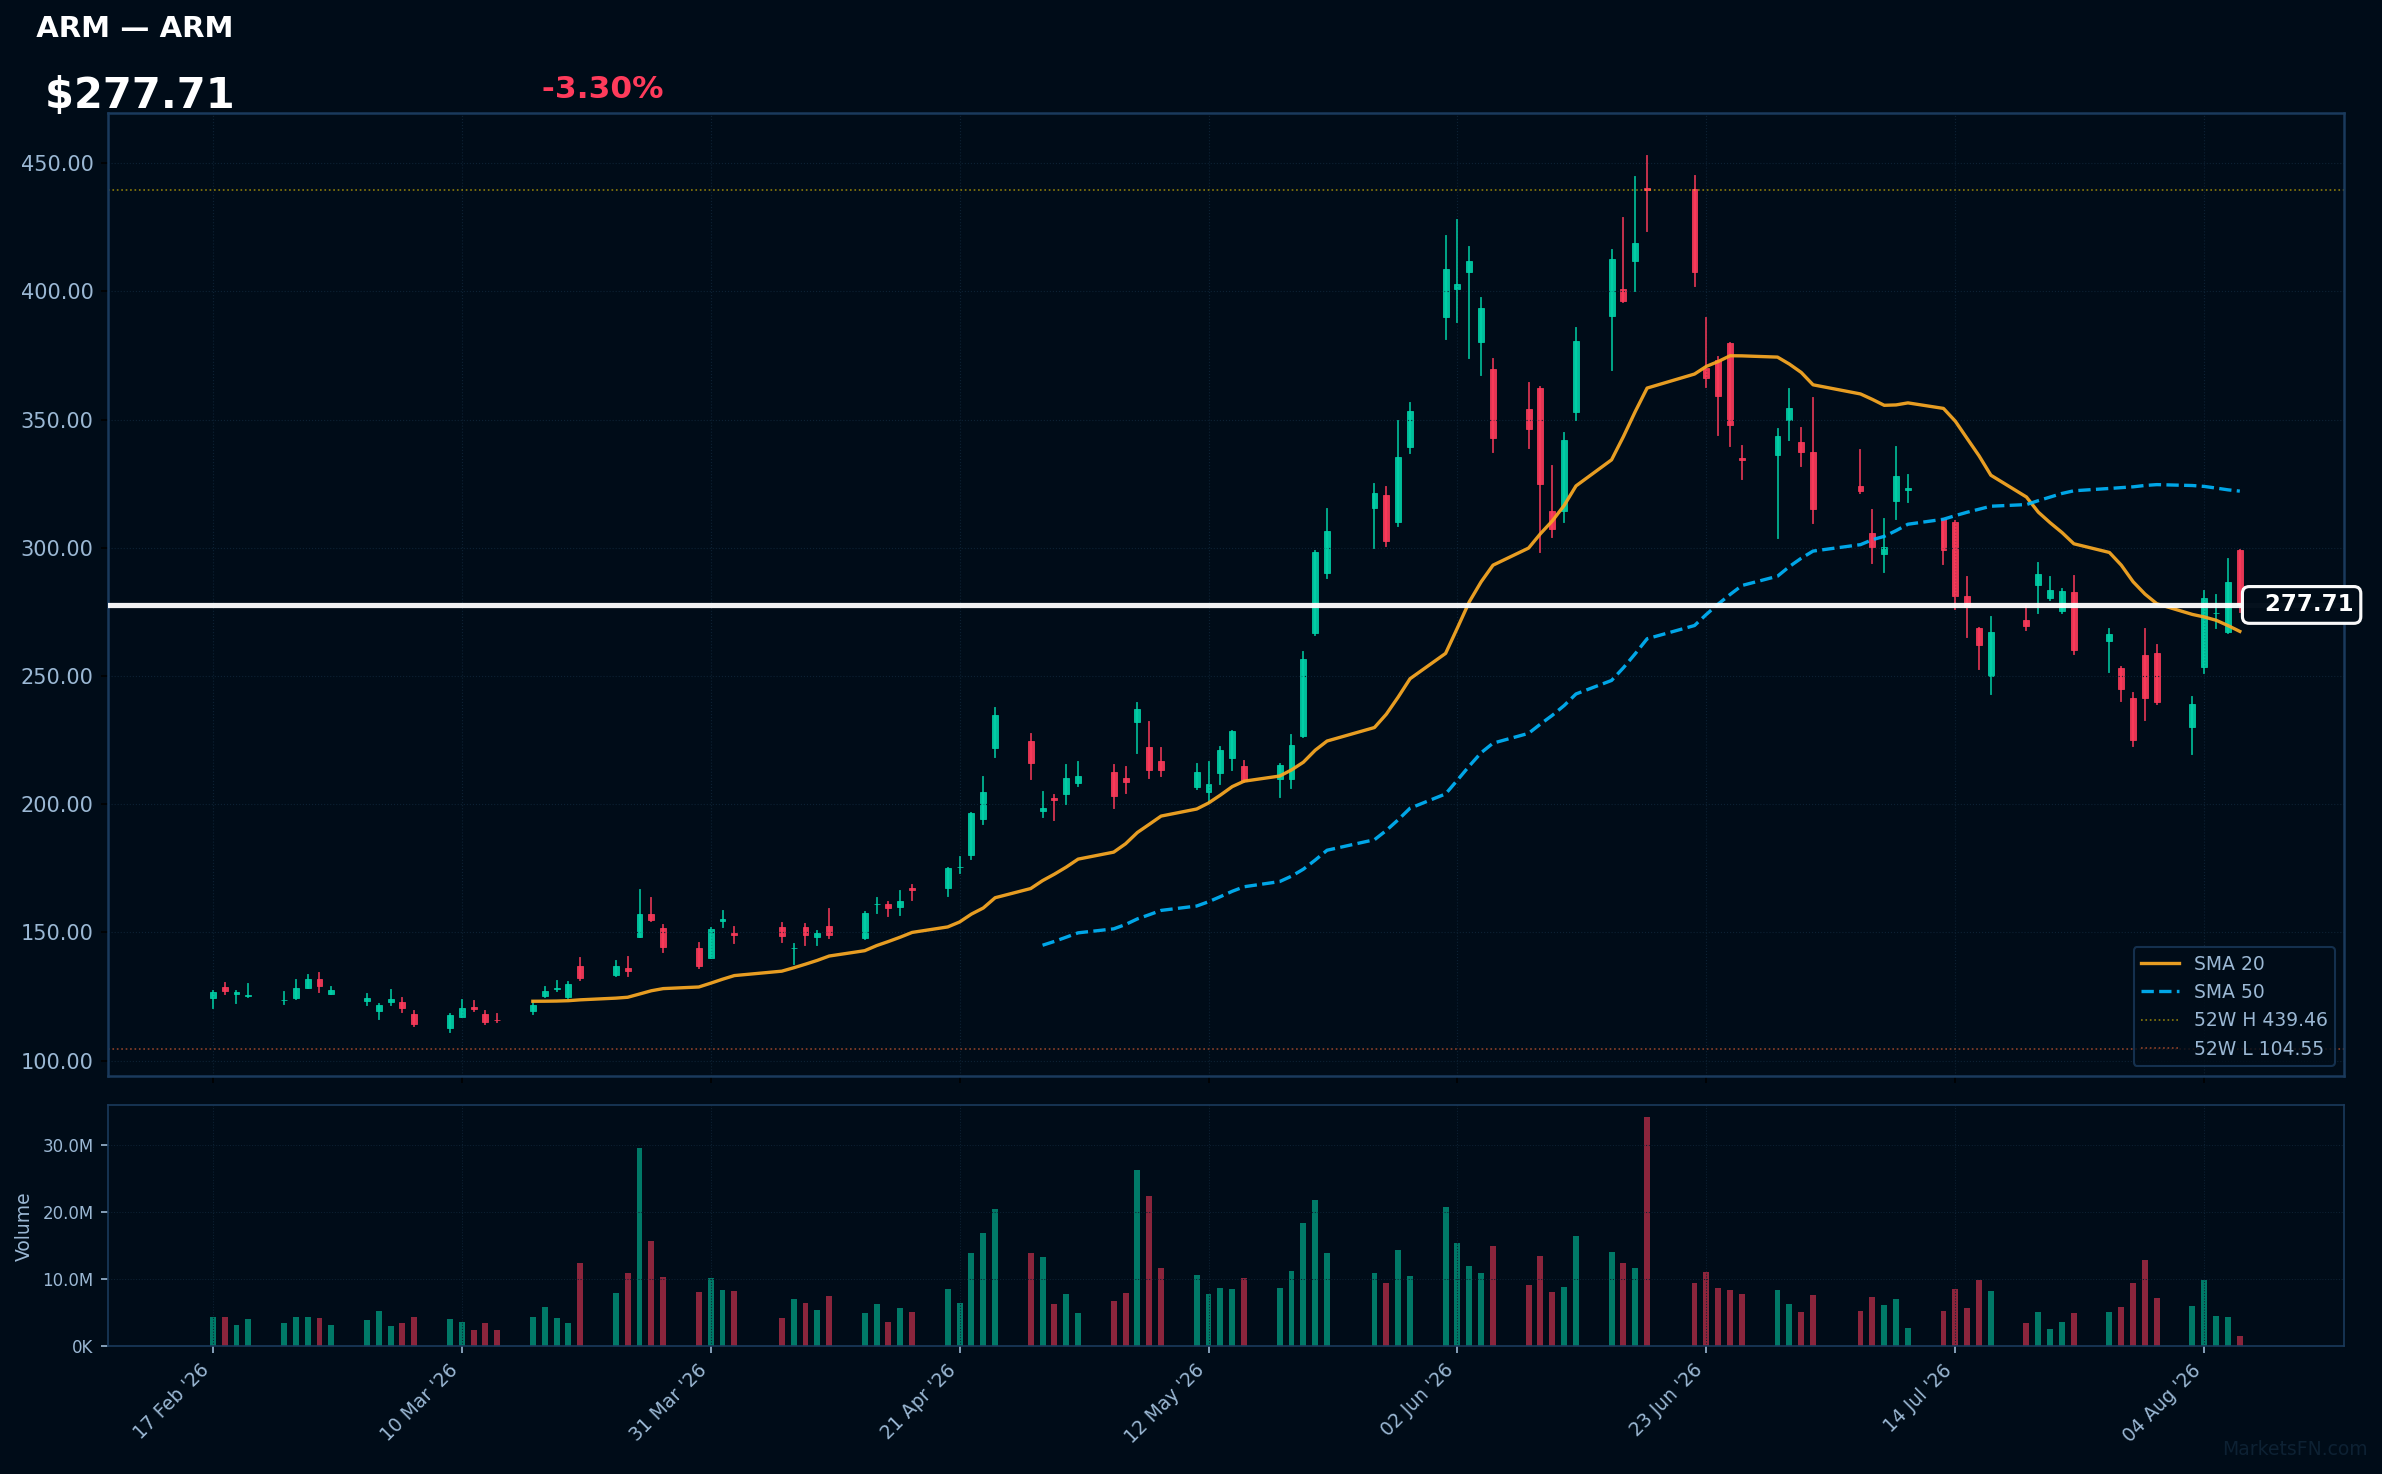Click the "04 Aug '26" date label
Screen dimensions: 2382x1474
click(x=2162, y=1401)
